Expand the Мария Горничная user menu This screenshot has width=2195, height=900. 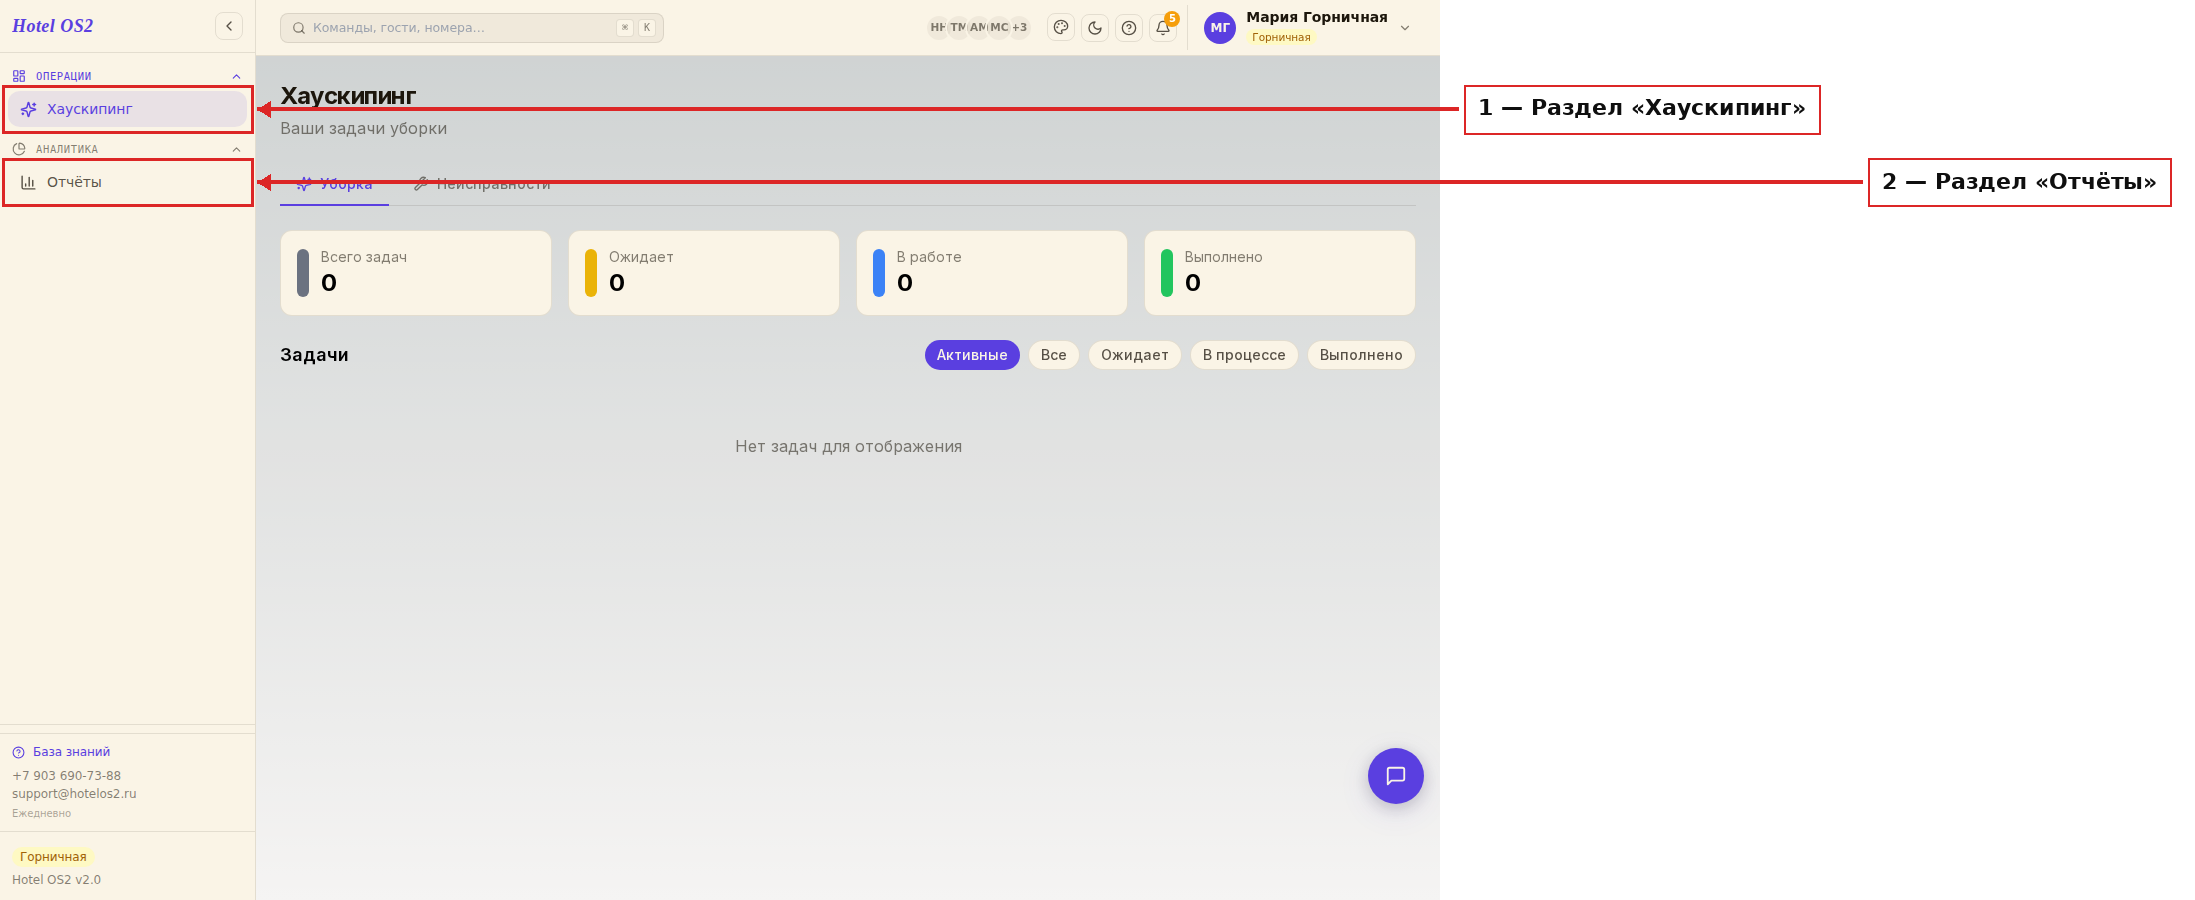point(1405,28)
